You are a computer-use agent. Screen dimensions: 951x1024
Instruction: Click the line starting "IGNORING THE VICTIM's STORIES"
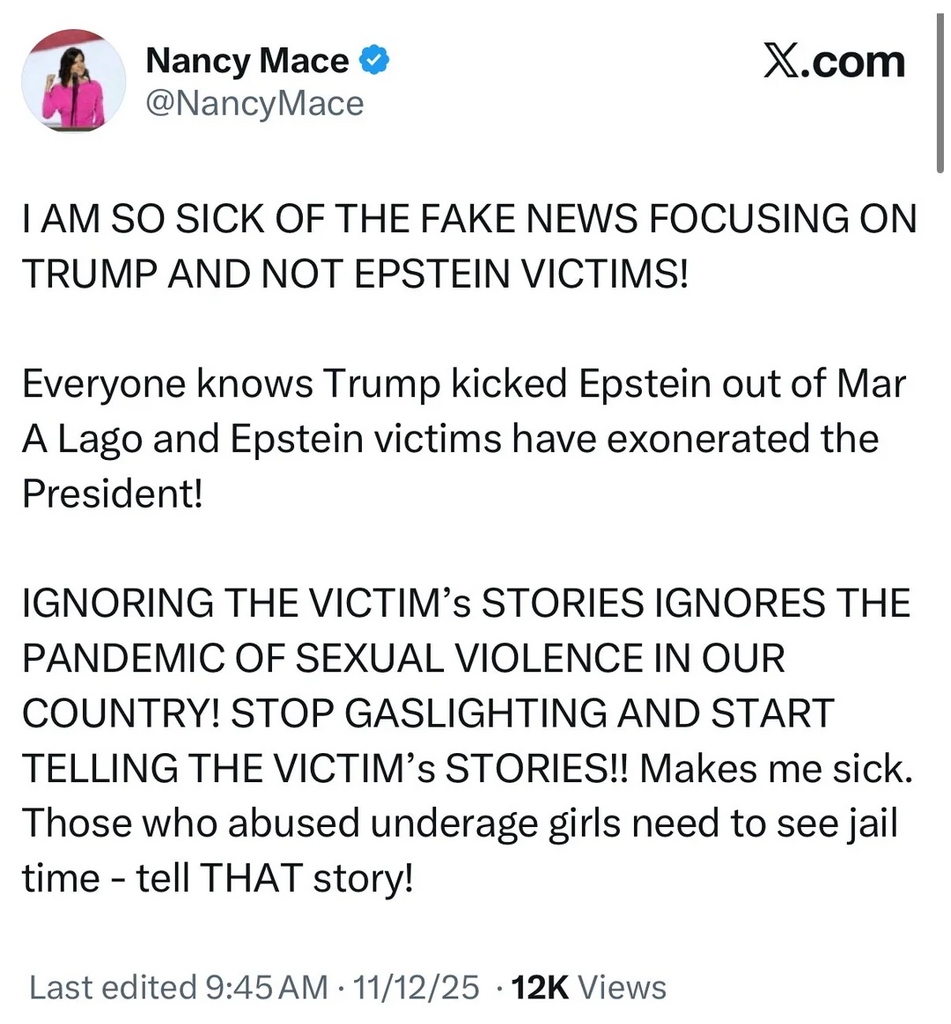[465, 605]
